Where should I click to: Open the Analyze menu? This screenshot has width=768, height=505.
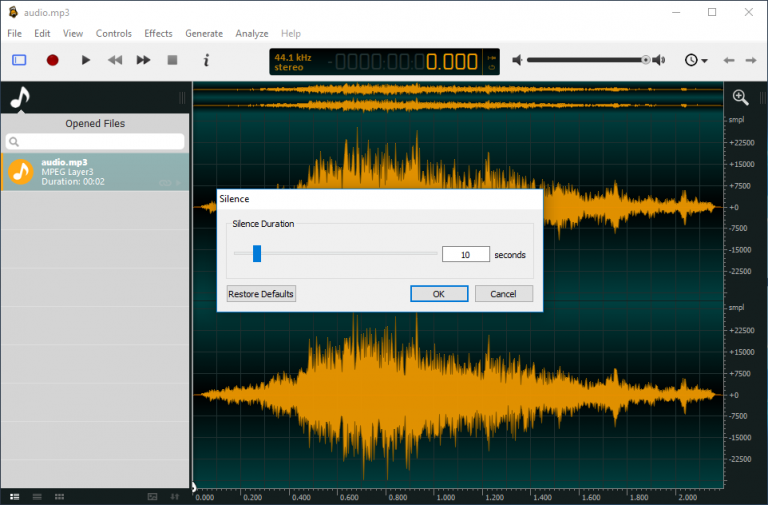(x=252, y=33)
